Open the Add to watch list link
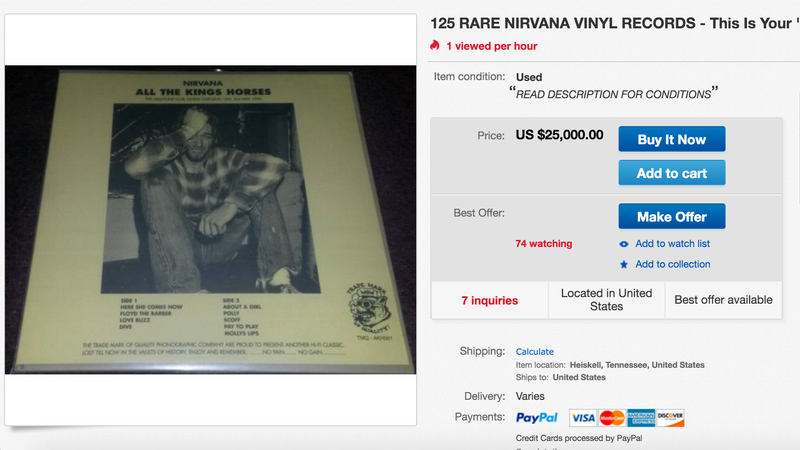 (672, 244)
